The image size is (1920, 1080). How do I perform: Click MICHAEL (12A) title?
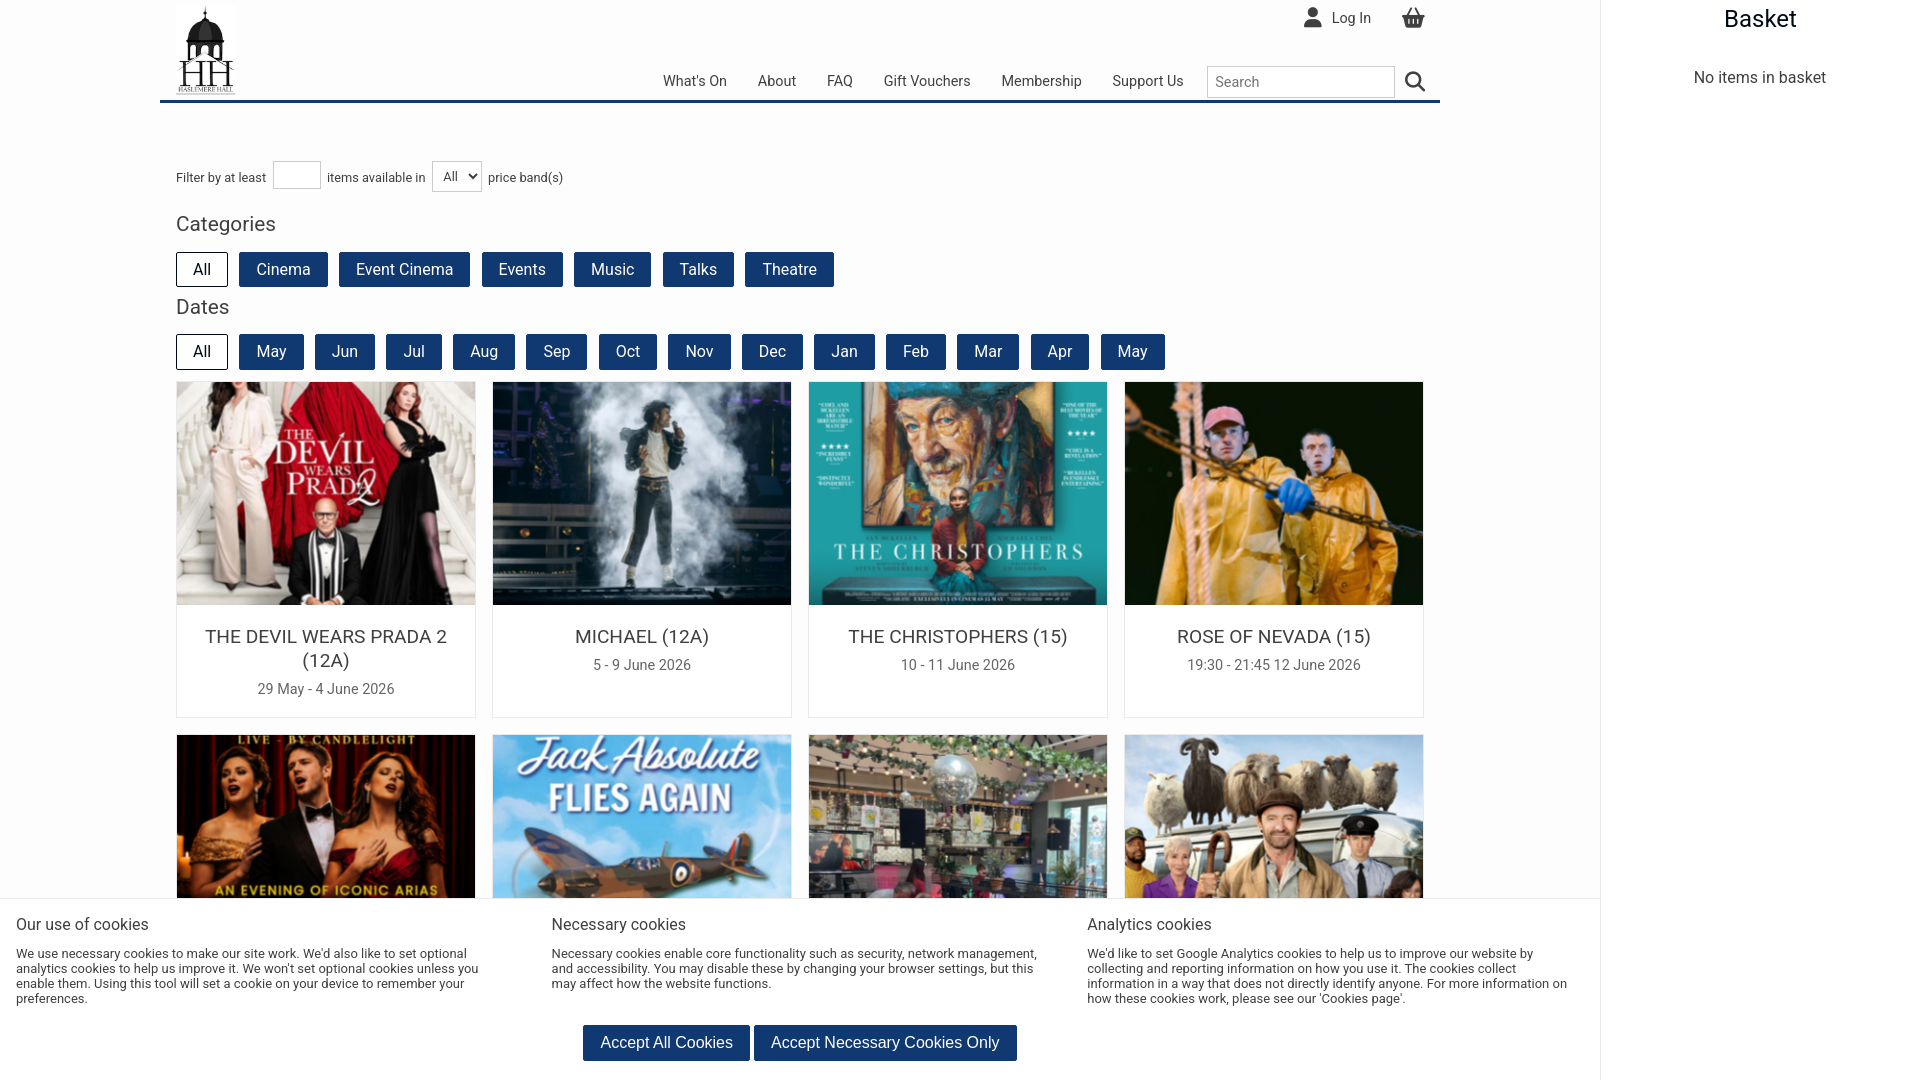[642, 637]
